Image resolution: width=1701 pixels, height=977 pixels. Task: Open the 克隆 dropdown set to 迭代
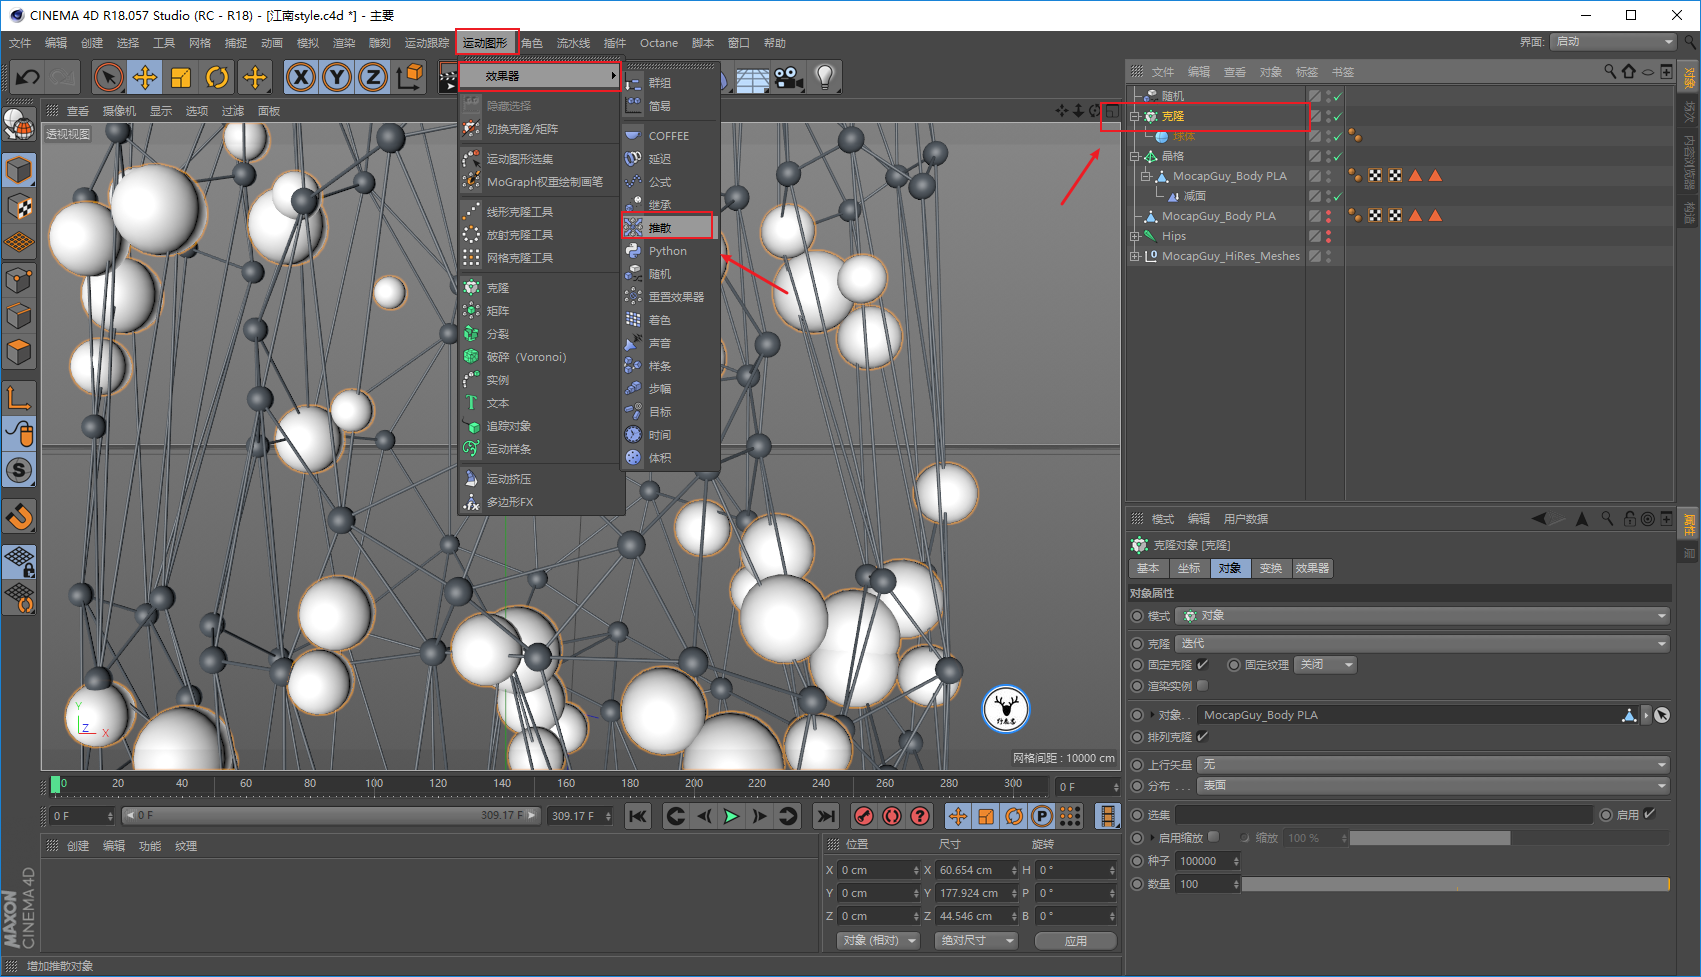tap(1423, 643)
